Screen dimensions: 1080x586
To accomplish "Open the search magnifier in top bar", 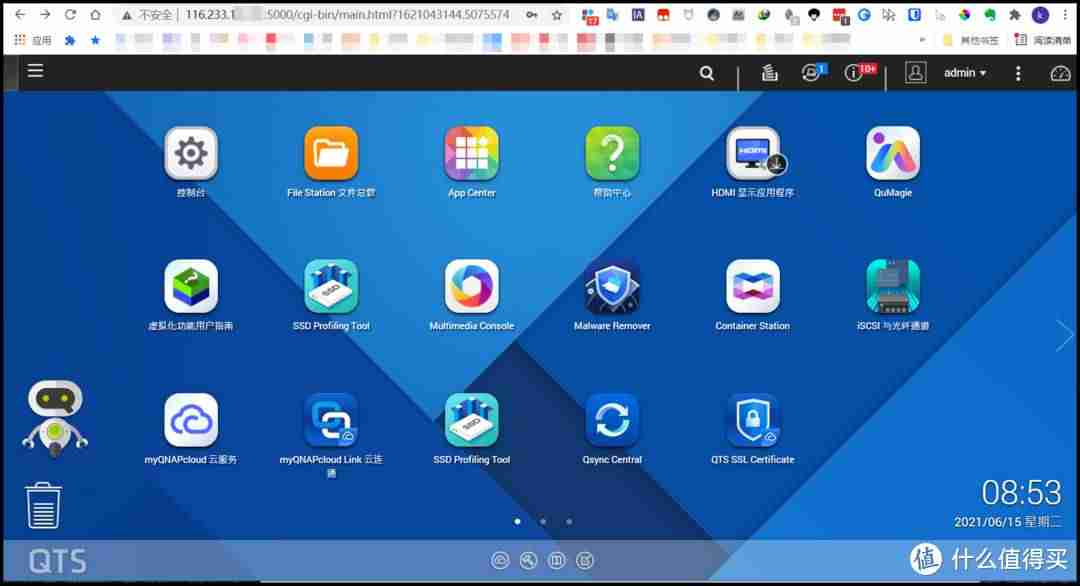I will (x=707, y=73).
